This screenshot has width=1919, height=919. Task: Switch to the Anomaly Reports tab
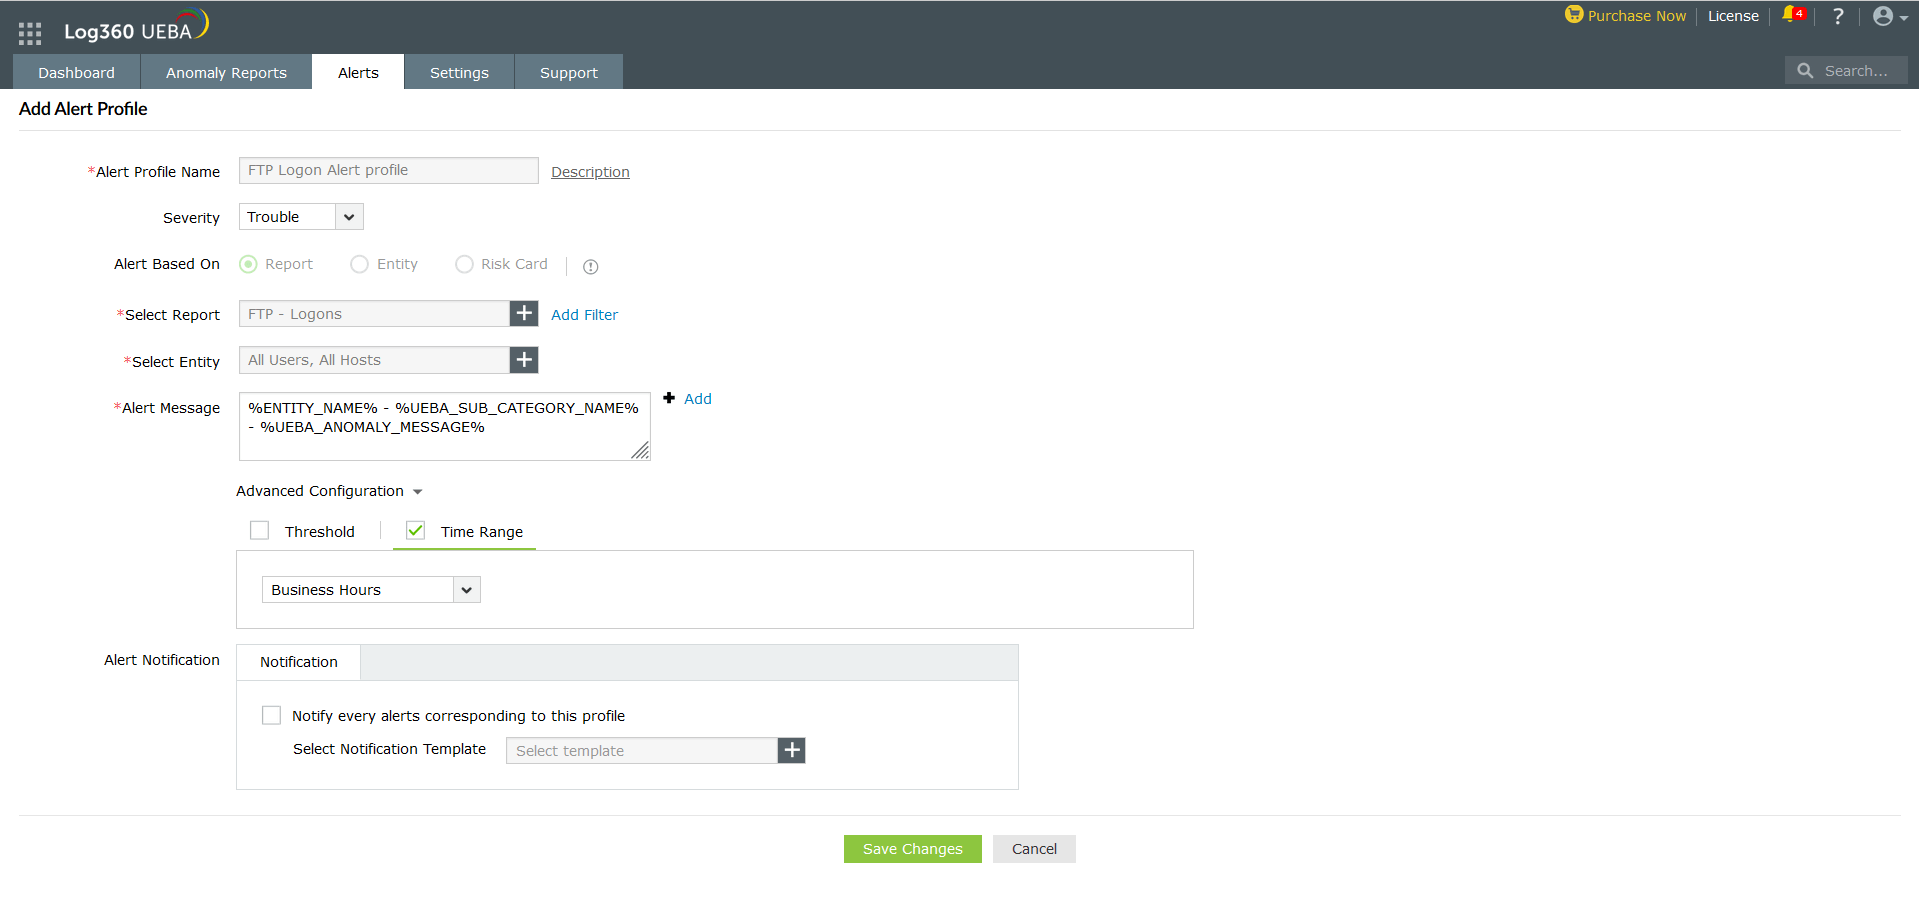coord(226,72)
